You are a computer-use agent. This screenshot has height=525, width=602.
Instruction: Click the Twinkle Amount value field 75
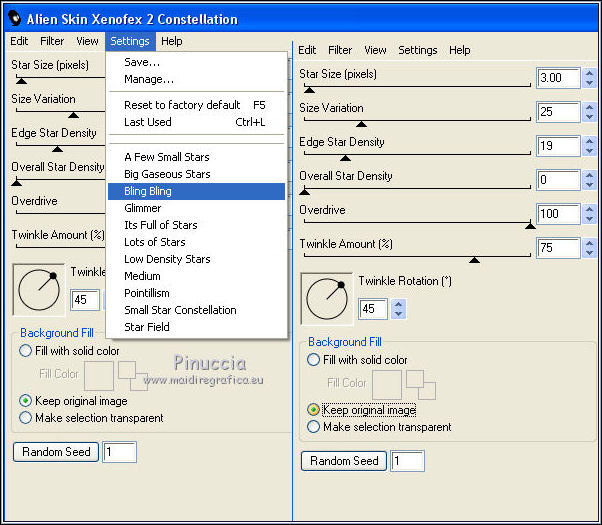click(x=558, y=248)
